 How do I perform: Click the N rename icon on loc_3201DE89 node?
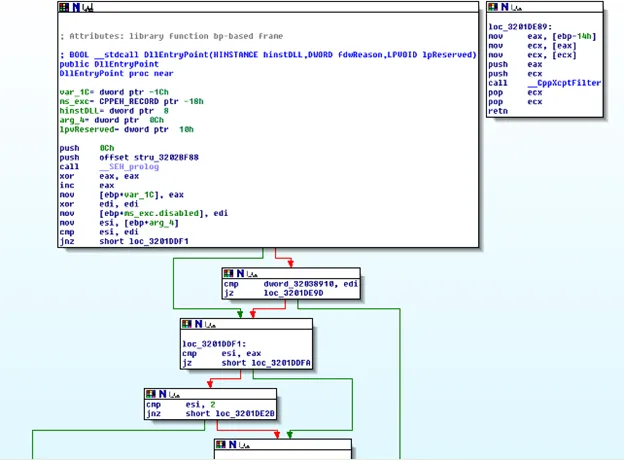[505, 7]
